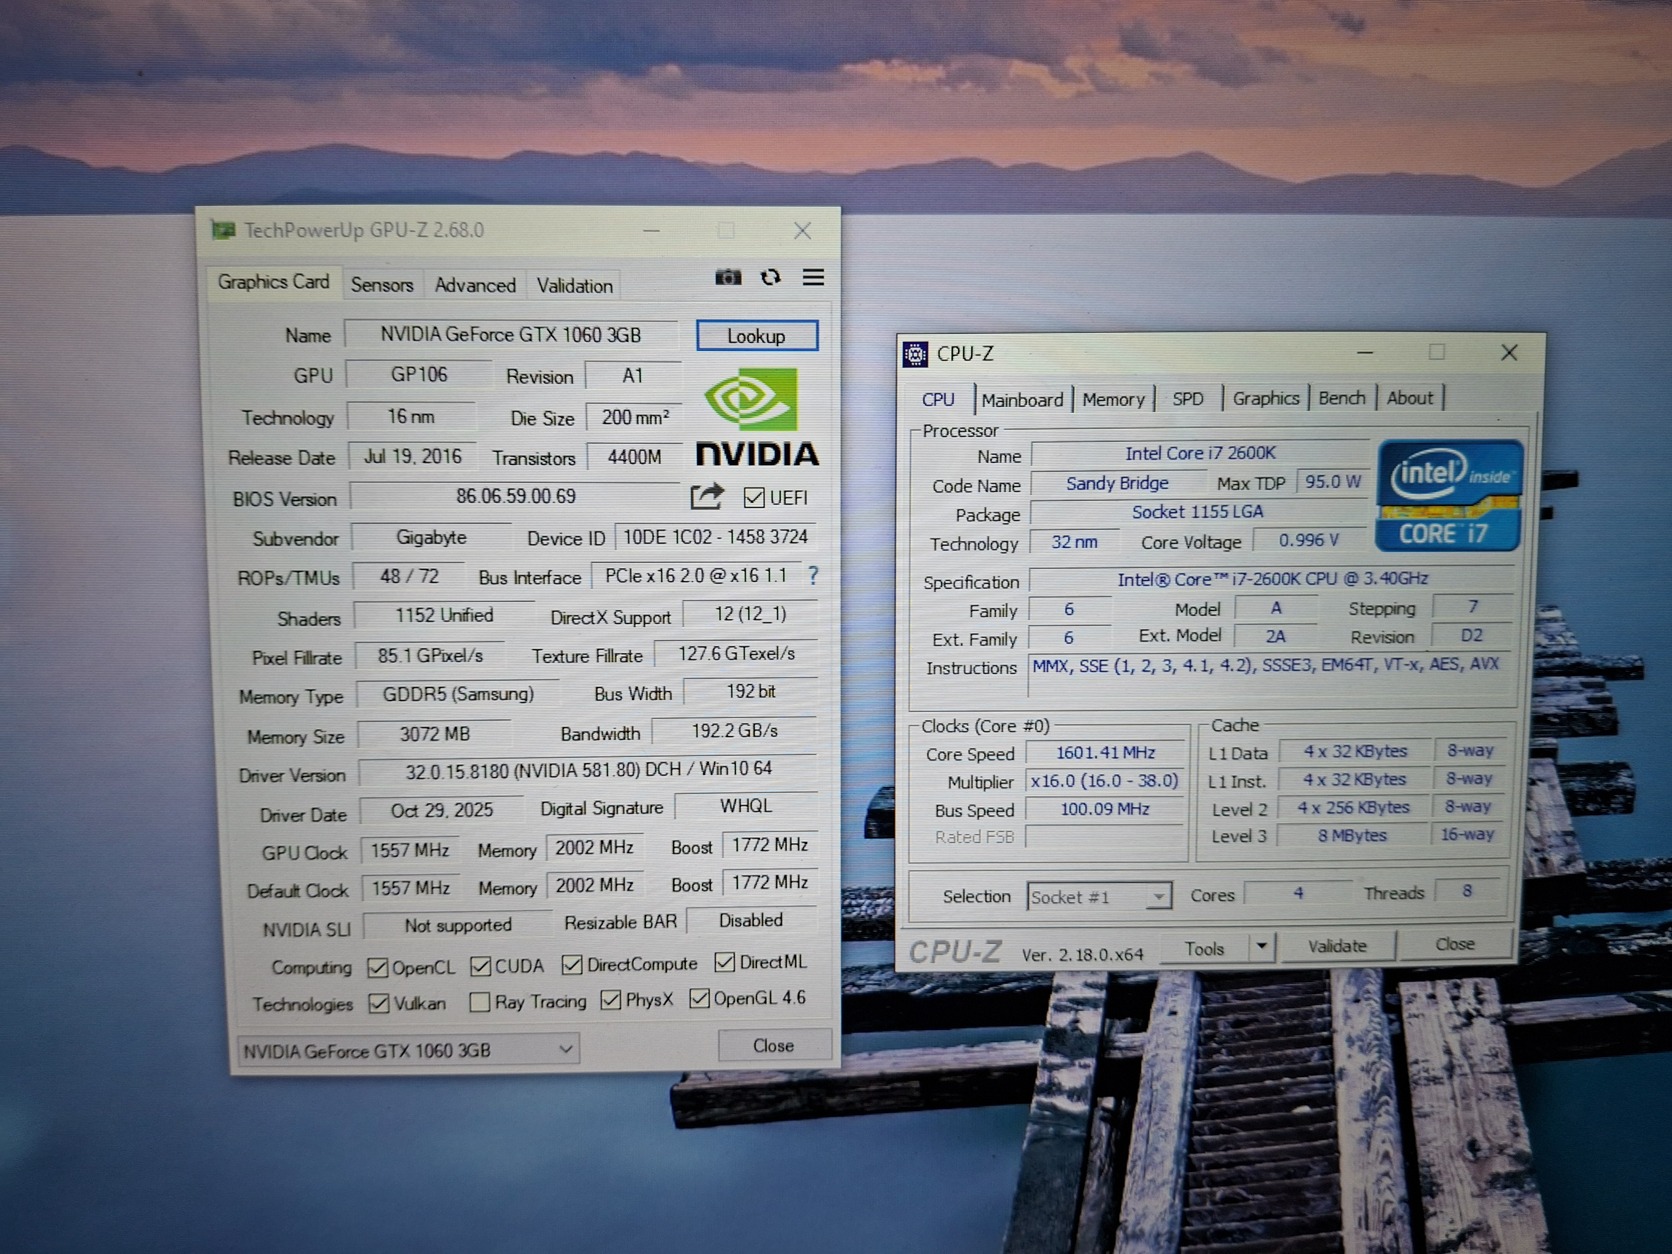Click the Memory Type GDDR5 field
Viewport: 1672px width, 1254px height.
[458, 694]
